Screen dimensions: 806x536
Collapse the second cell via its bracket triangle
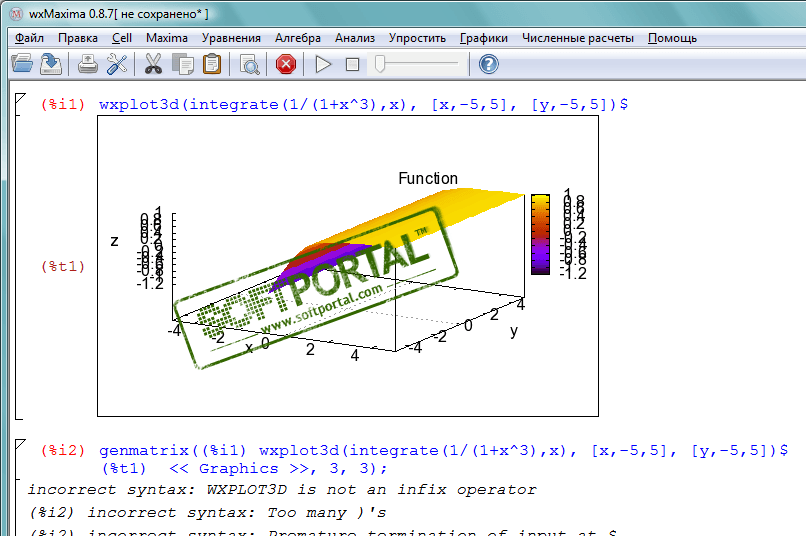(20, 444)
